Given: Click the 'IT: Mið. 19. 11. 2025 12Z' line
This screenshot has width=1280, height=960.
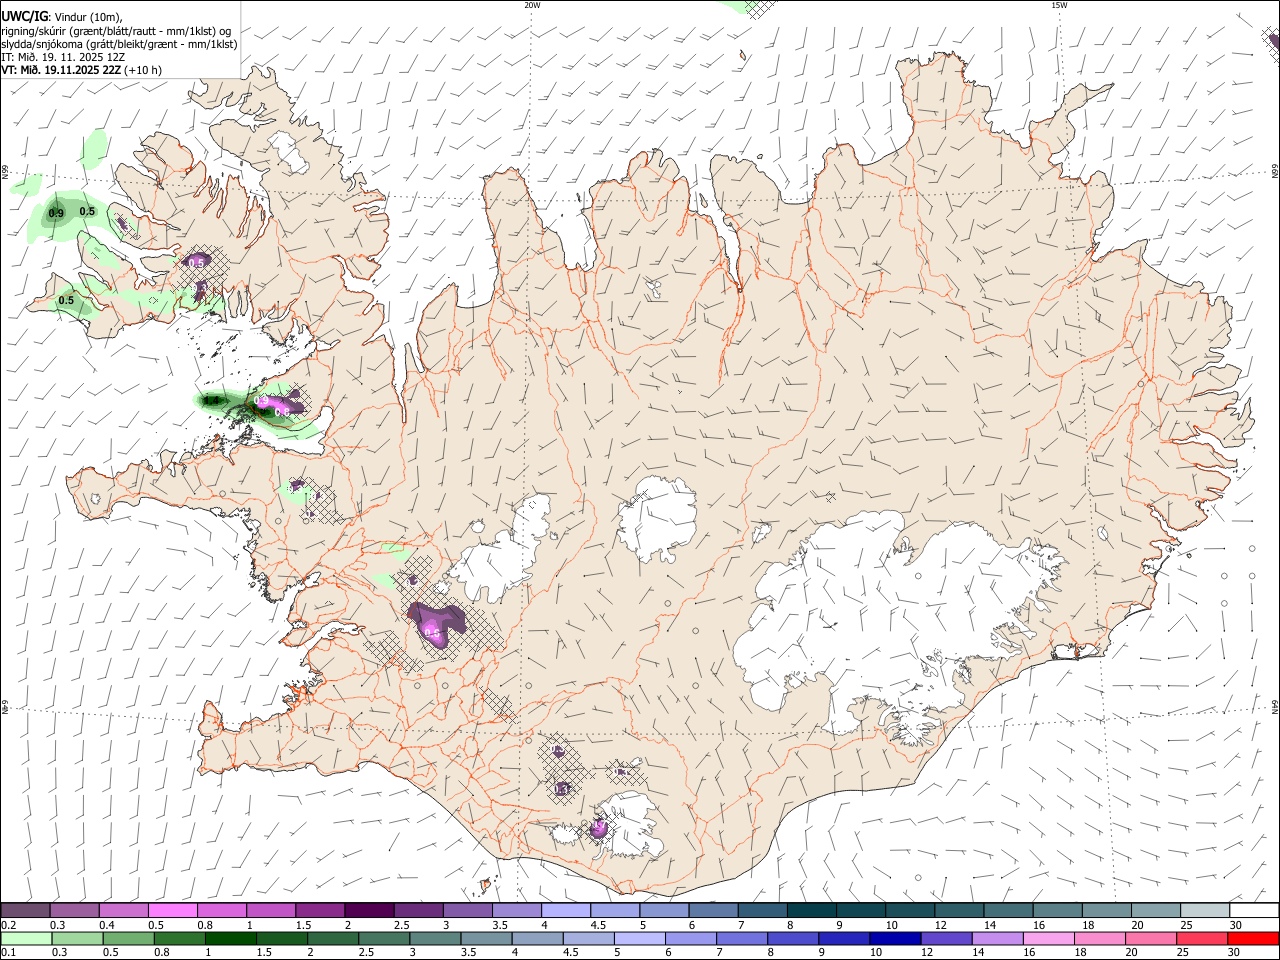Looking at the screenshot, I should coord(63,57).
